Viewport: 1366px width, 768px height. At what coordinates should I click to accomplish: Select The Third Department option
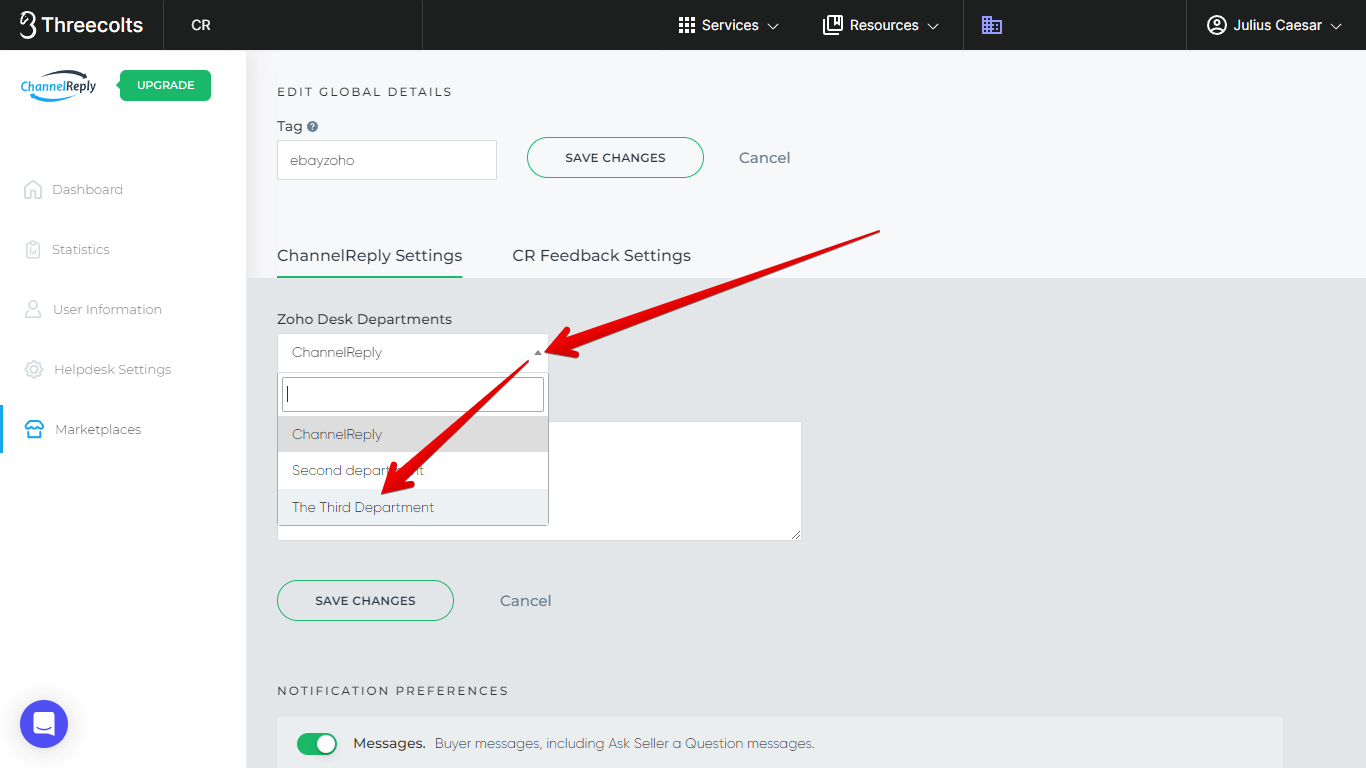(x=413, y=507)
